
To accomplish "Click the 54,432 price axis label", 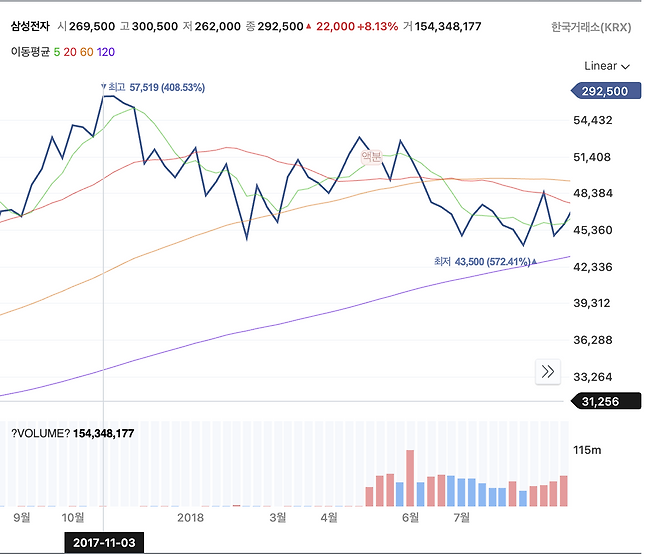I will (x=593, y=120).
